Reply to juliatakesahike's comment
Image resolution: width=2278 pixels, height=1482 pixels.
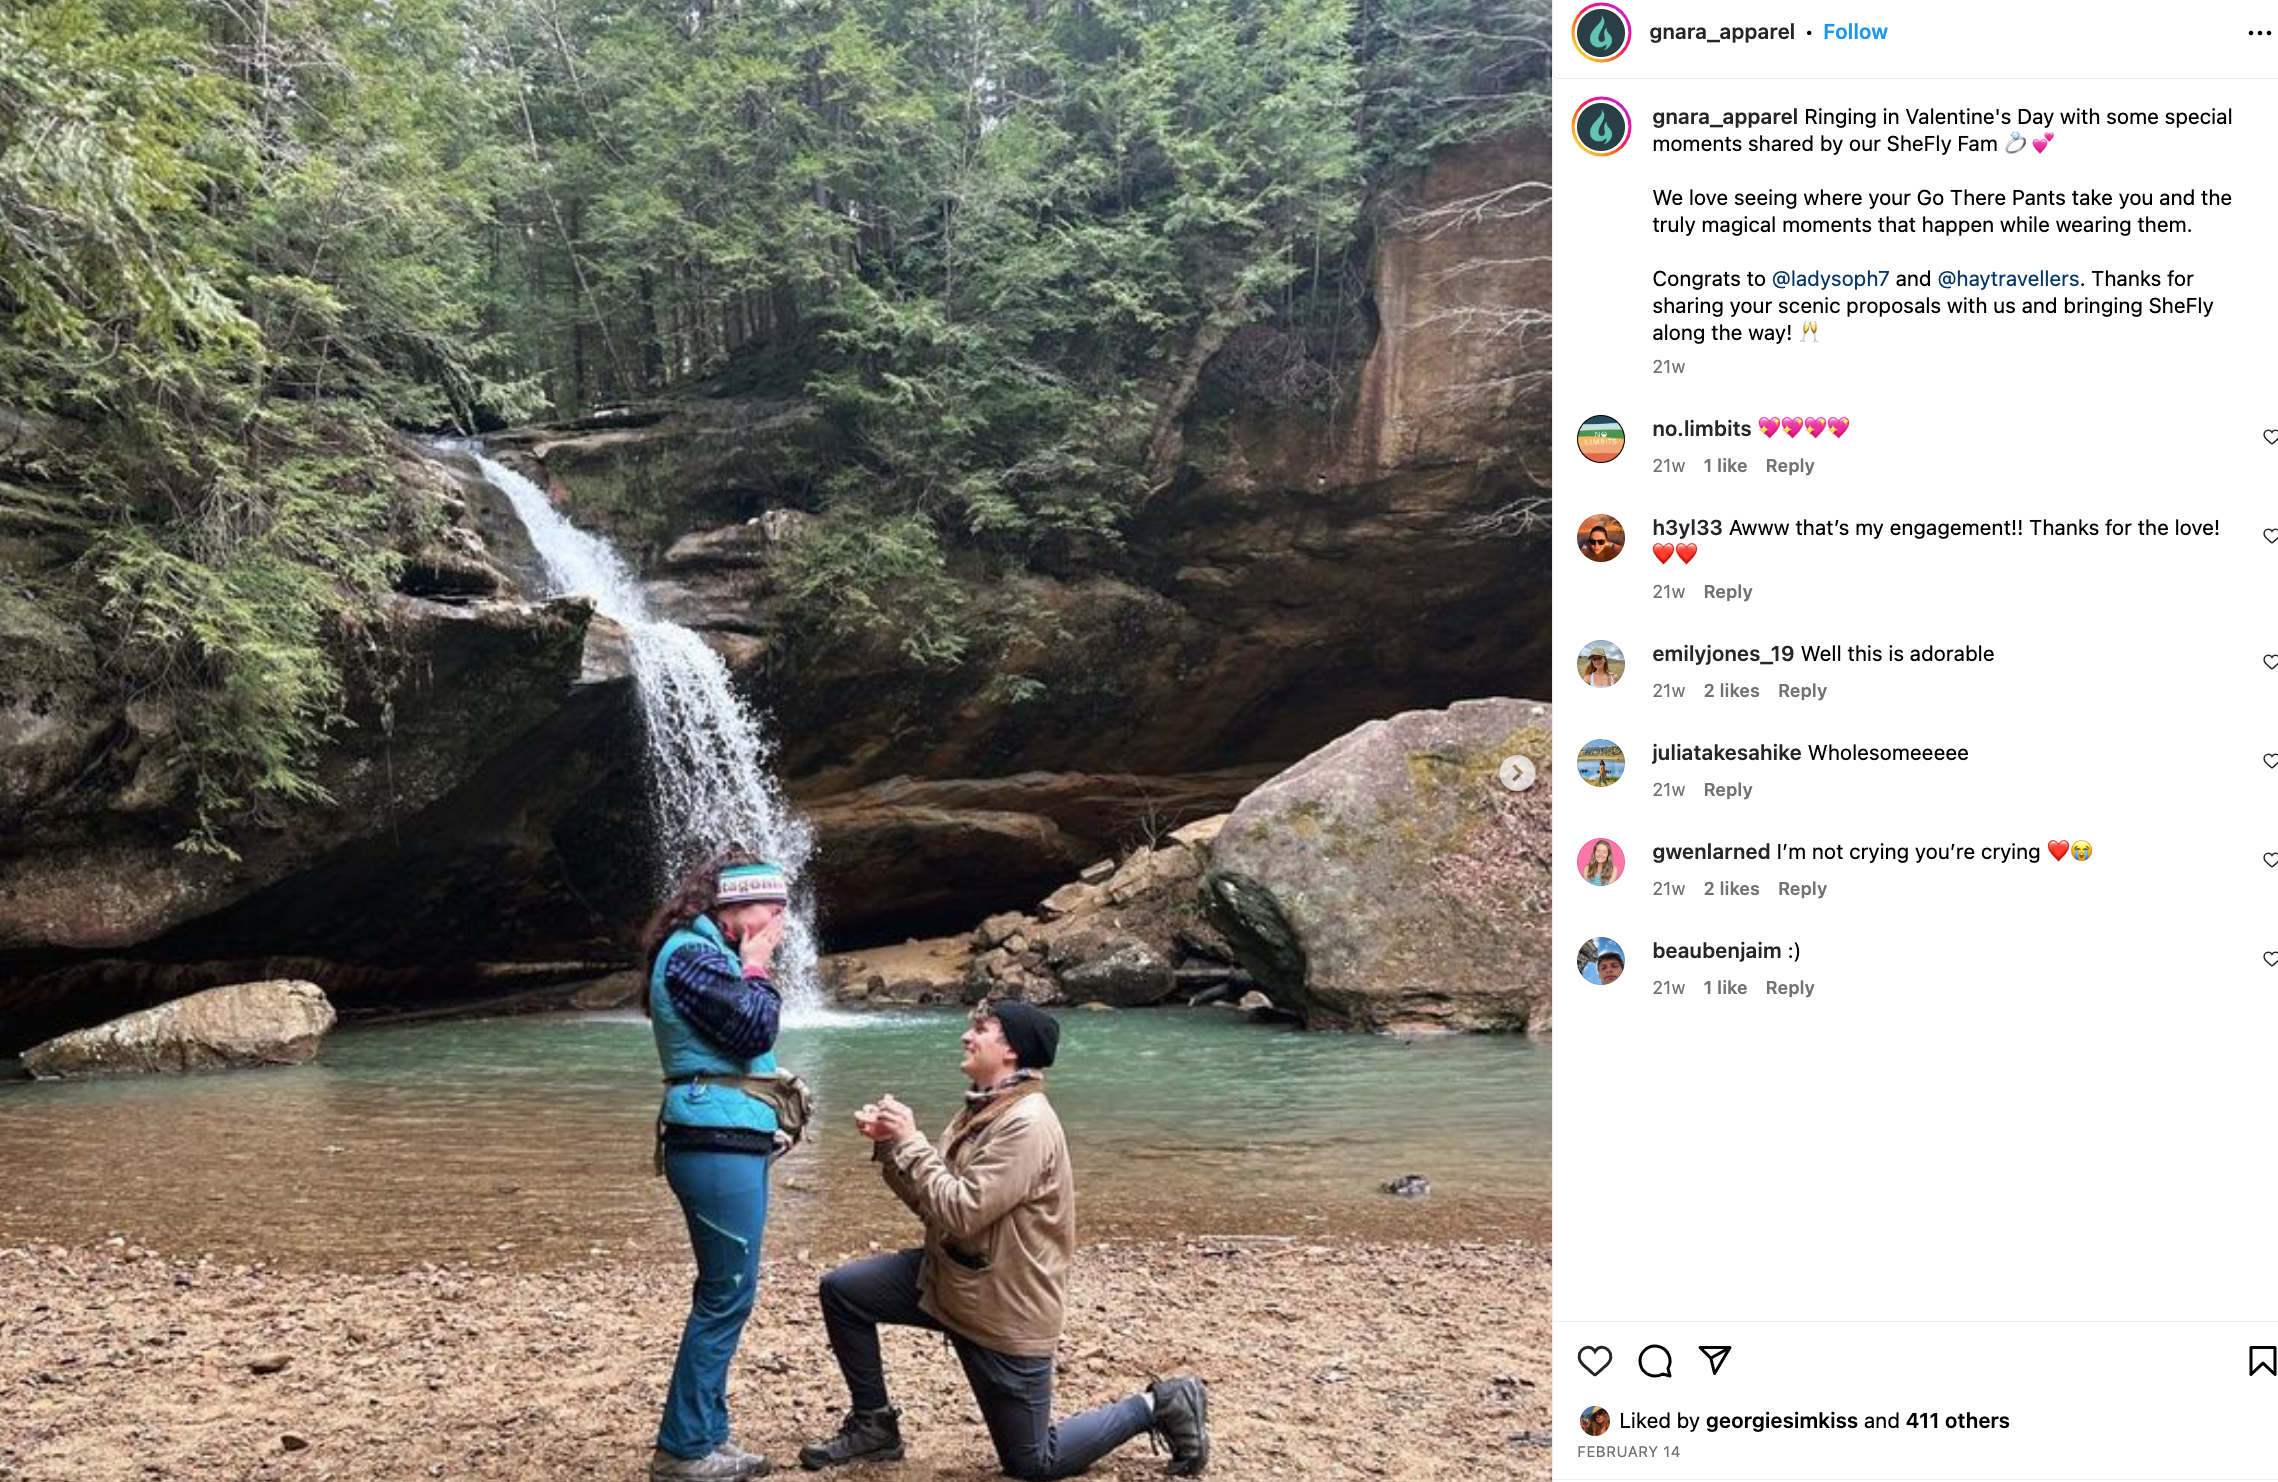pos(1727,790)
